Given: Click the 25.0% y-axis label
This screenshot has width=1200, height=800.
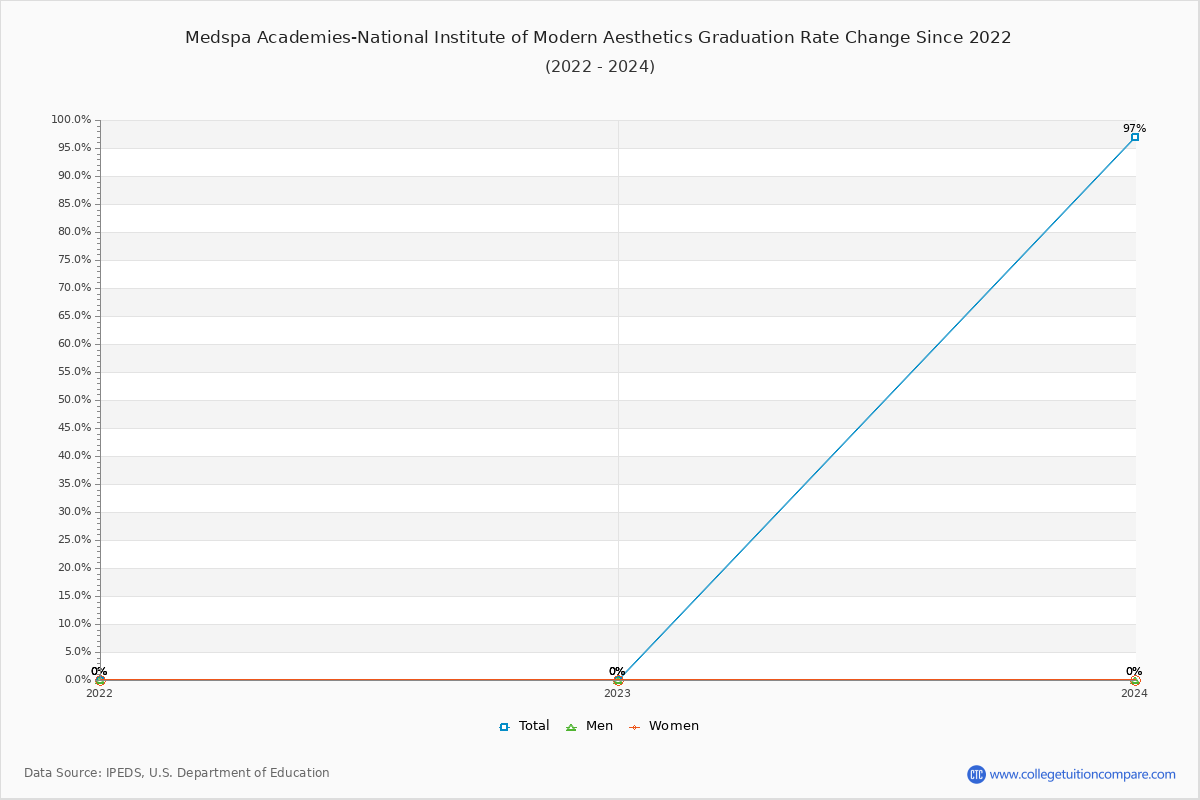Looking at the screenshot, I should pyautogui.click(x=74, y=540).
